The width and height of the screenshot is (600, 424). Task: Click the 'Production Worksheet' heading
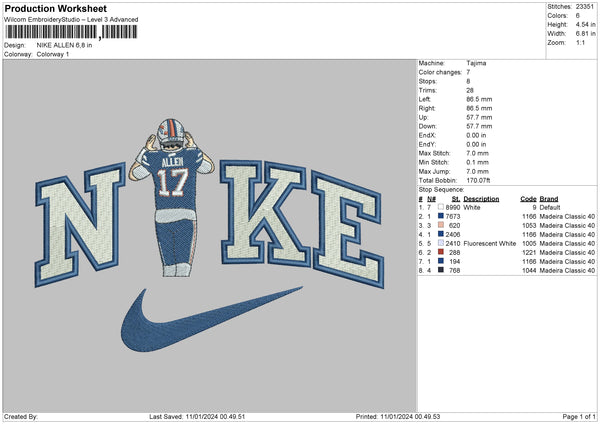tap(56, 8)
